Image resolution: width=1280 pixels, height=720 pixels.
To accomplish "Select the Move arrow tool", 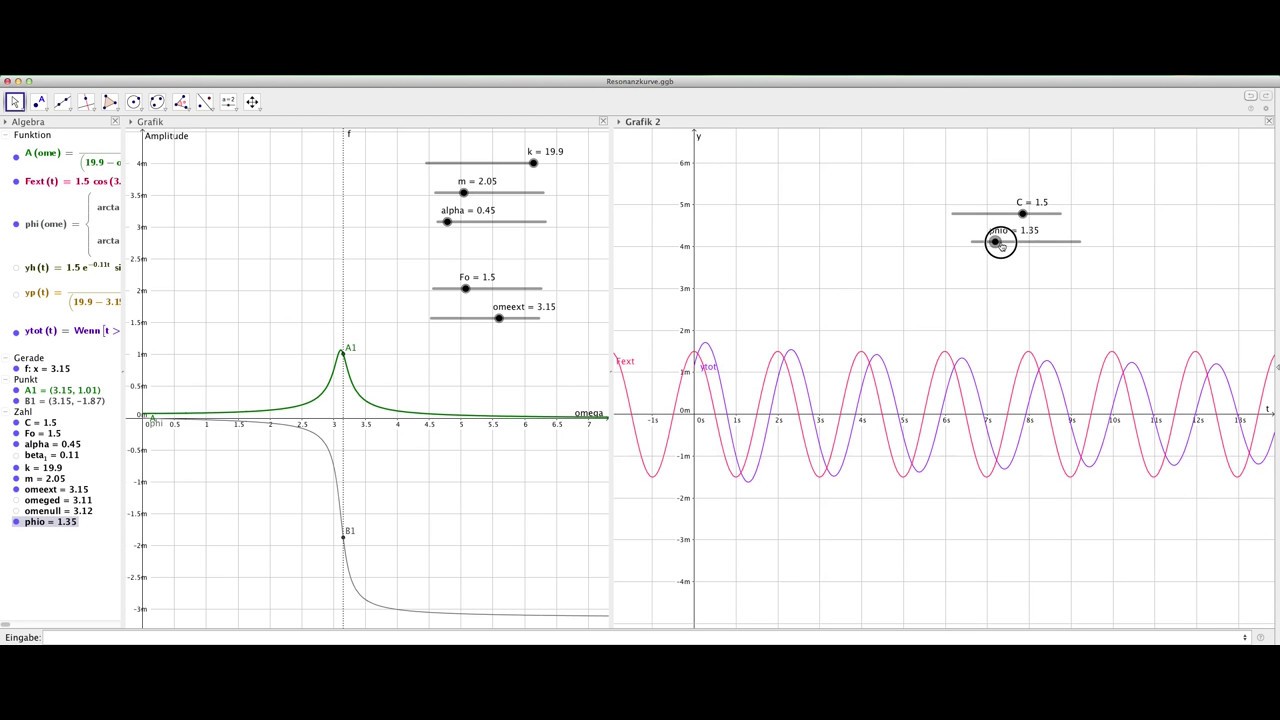I will [x=14, y=102].
